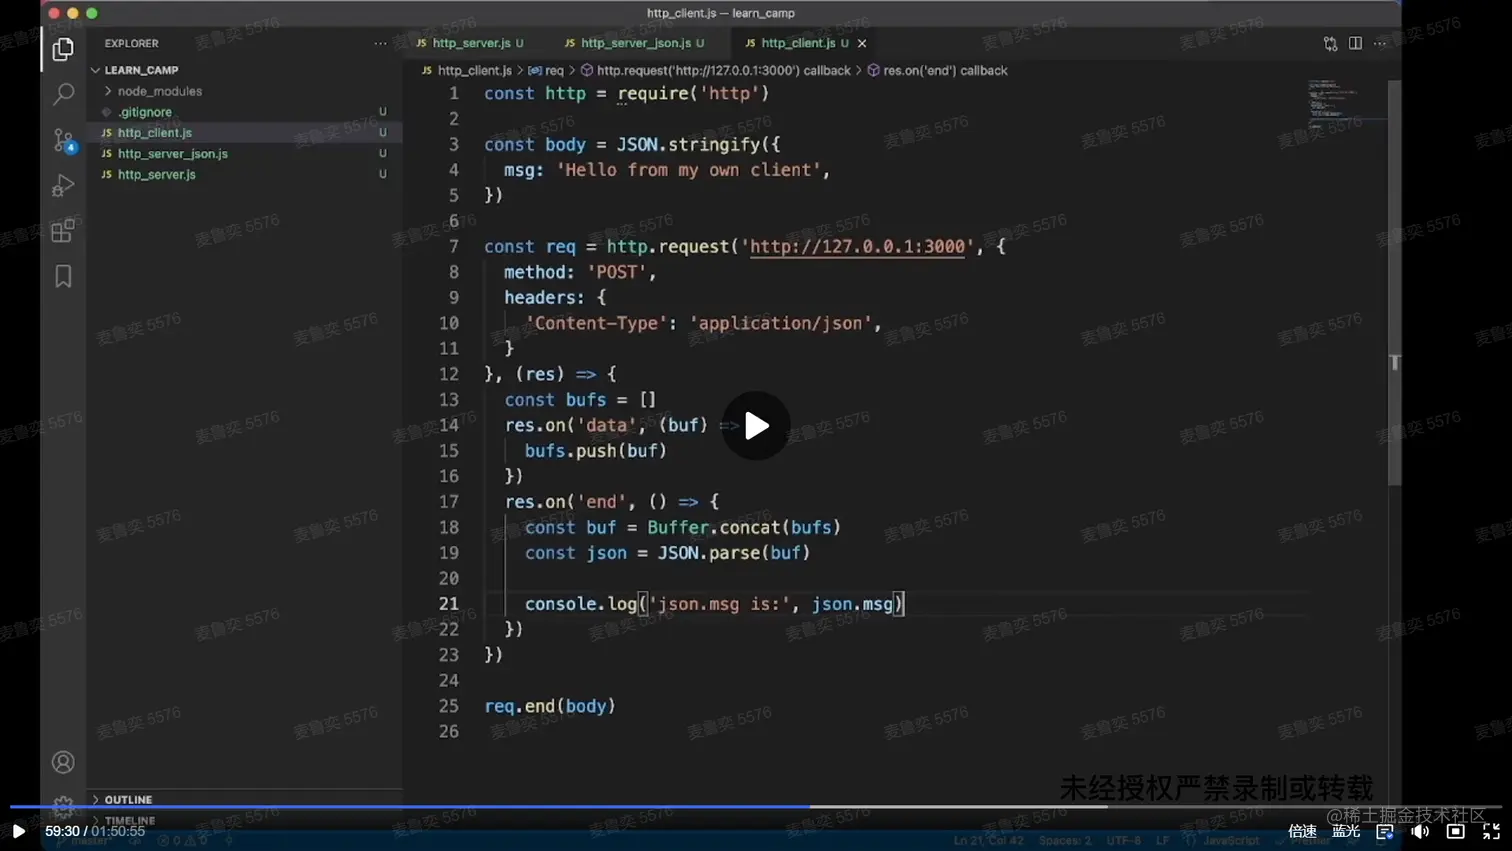Click line number 21 in the gutter

pyautogui.click(x=449, y=604)
